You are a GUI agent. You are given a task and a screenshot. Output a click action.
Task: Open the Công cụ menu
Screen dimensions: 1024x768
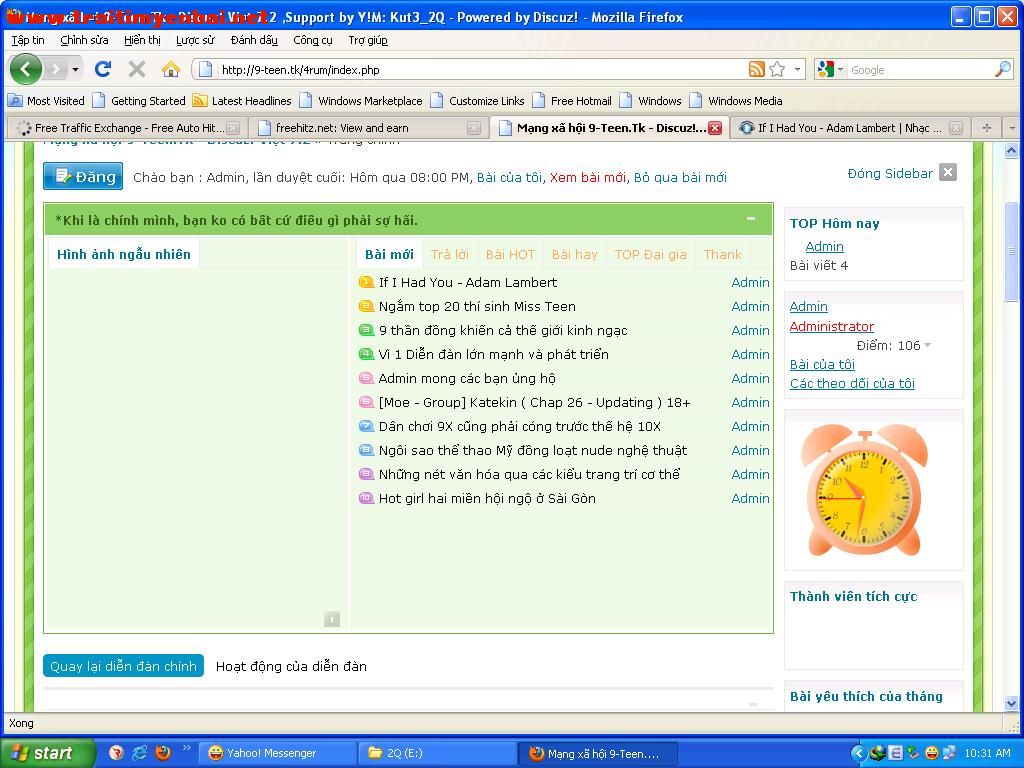(x=313, y=40)
